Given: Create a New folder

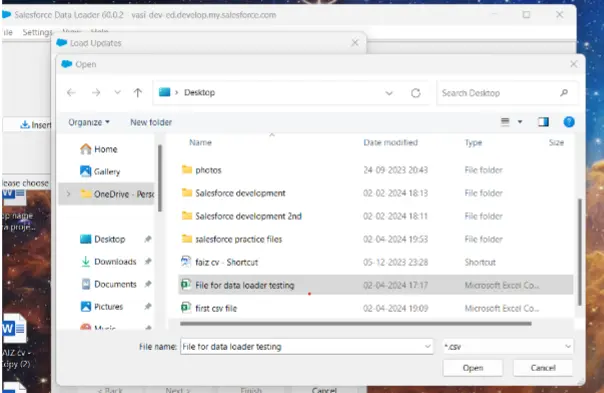Looking at the screenshot, I should pos(151,122).
